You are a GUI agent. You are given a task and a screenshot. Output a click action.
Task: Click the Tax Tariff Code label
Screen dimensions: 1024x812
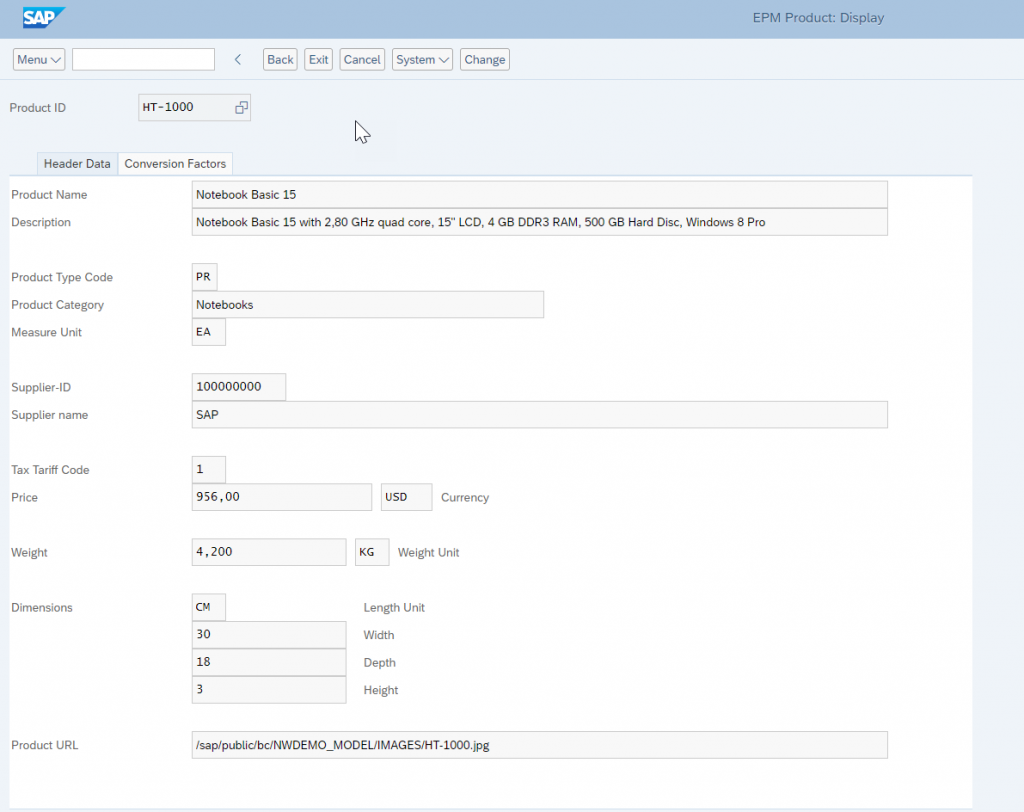50,470
